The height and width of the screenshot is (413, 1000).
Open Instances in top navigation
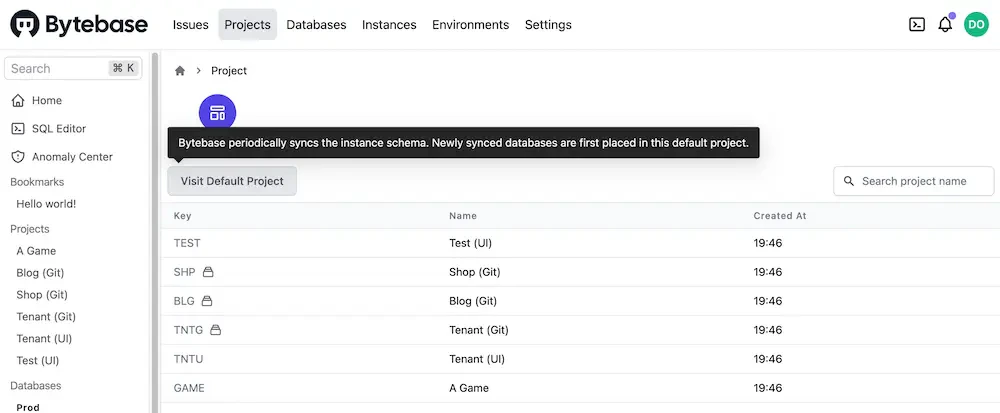click(389, 25)
